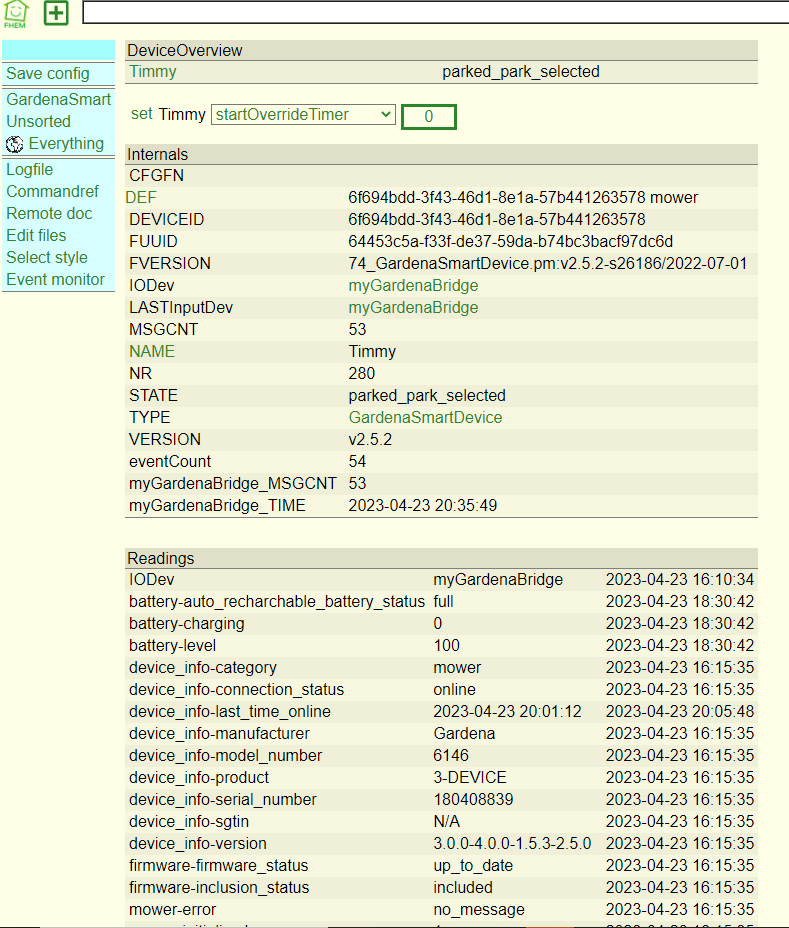Open Commandref in the sidebar
This screenshot has width=789, height=928.
tap(53, 191)
